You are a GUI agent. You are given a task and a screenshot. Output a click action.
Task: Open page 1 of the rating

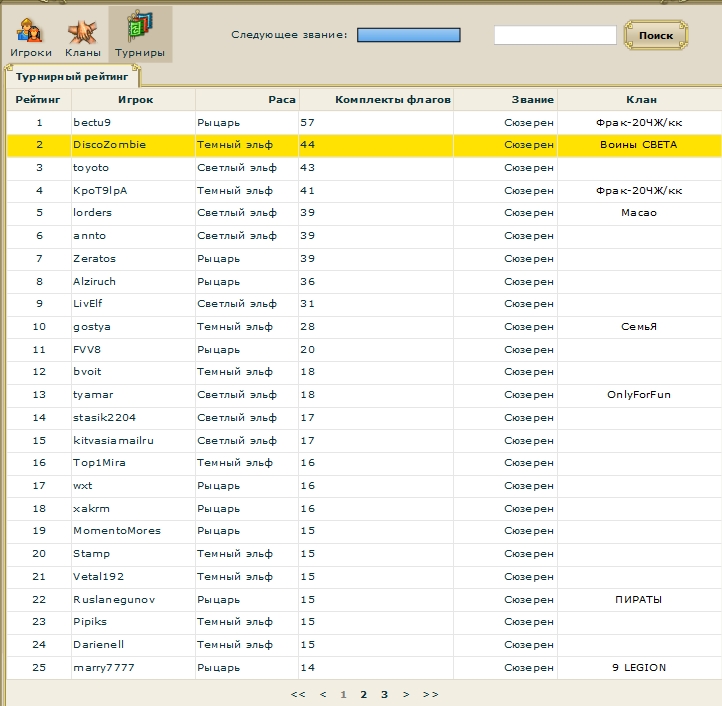(343, 694)
